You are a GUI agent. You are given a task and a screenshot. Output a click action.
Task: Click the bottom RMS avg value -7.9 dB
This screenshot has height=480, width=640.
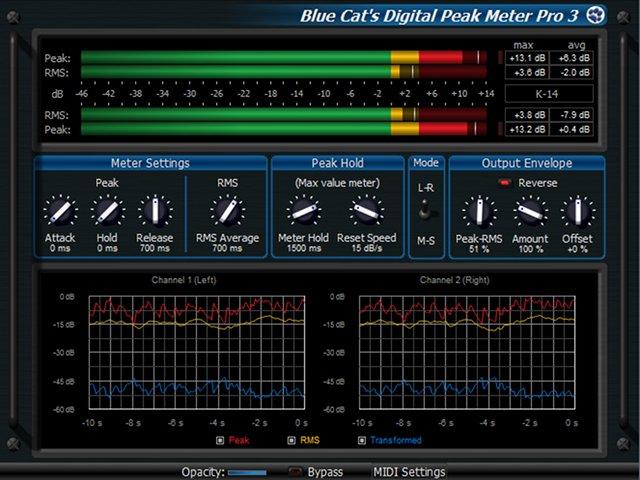tap(571, 115)
